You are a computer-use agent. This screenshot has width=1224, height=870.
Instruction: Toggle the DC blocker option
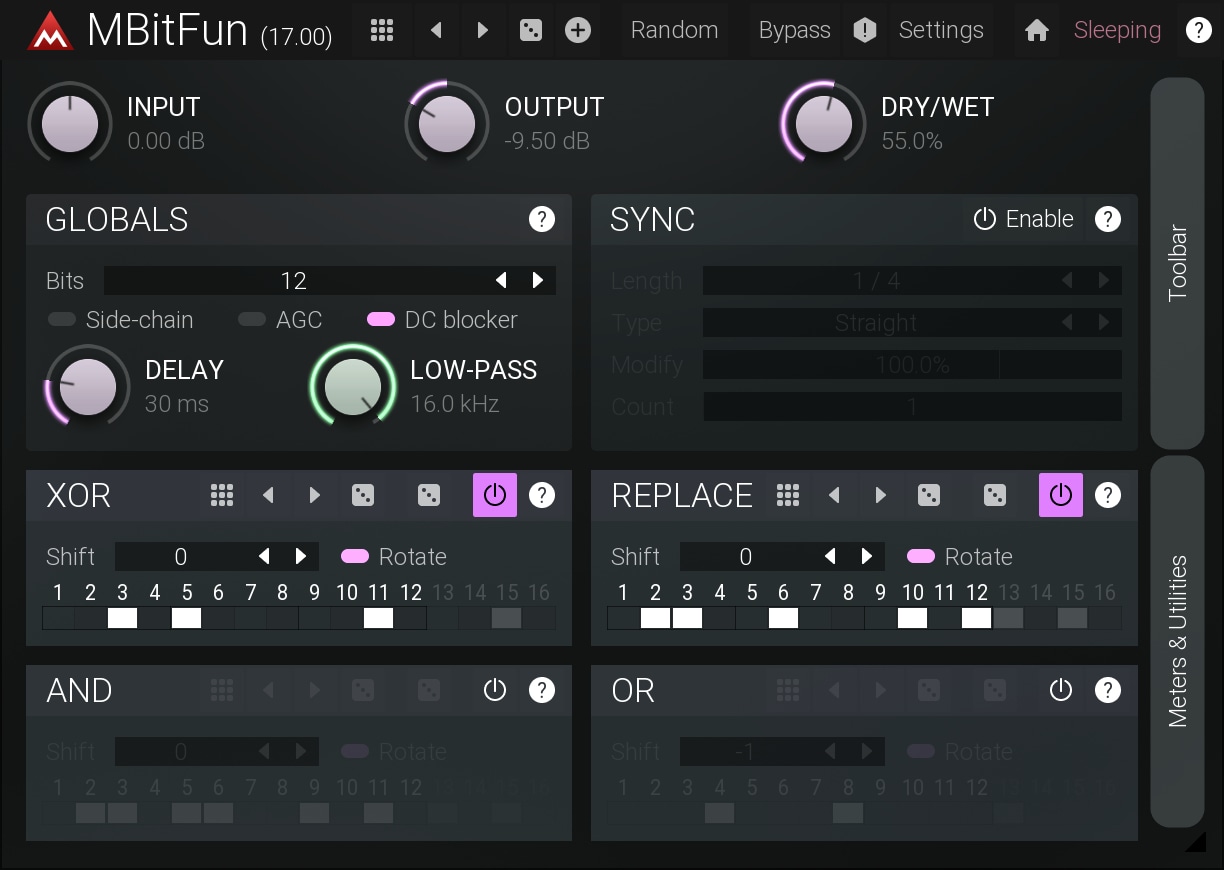pos(381,320)
